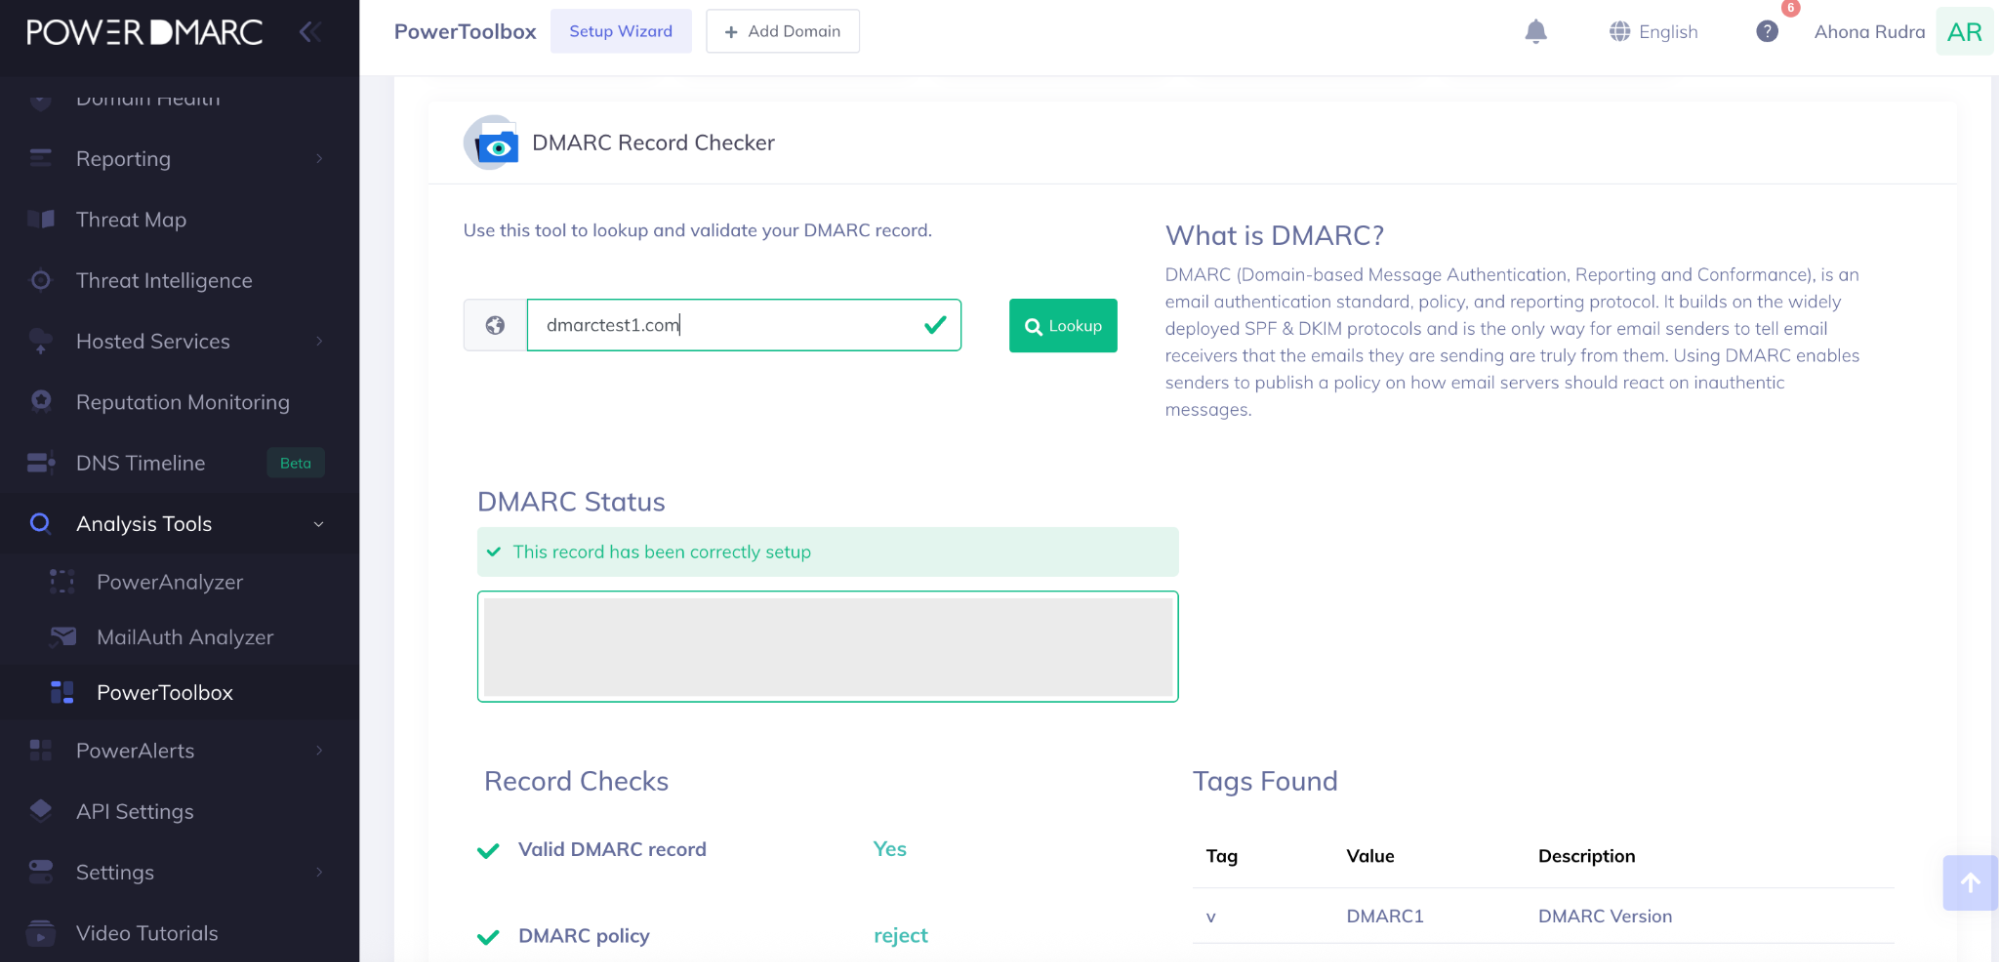Screen dimensions: 1999x963
Task: Expand the Reporting submenu
Action: (x=318, y=158)
